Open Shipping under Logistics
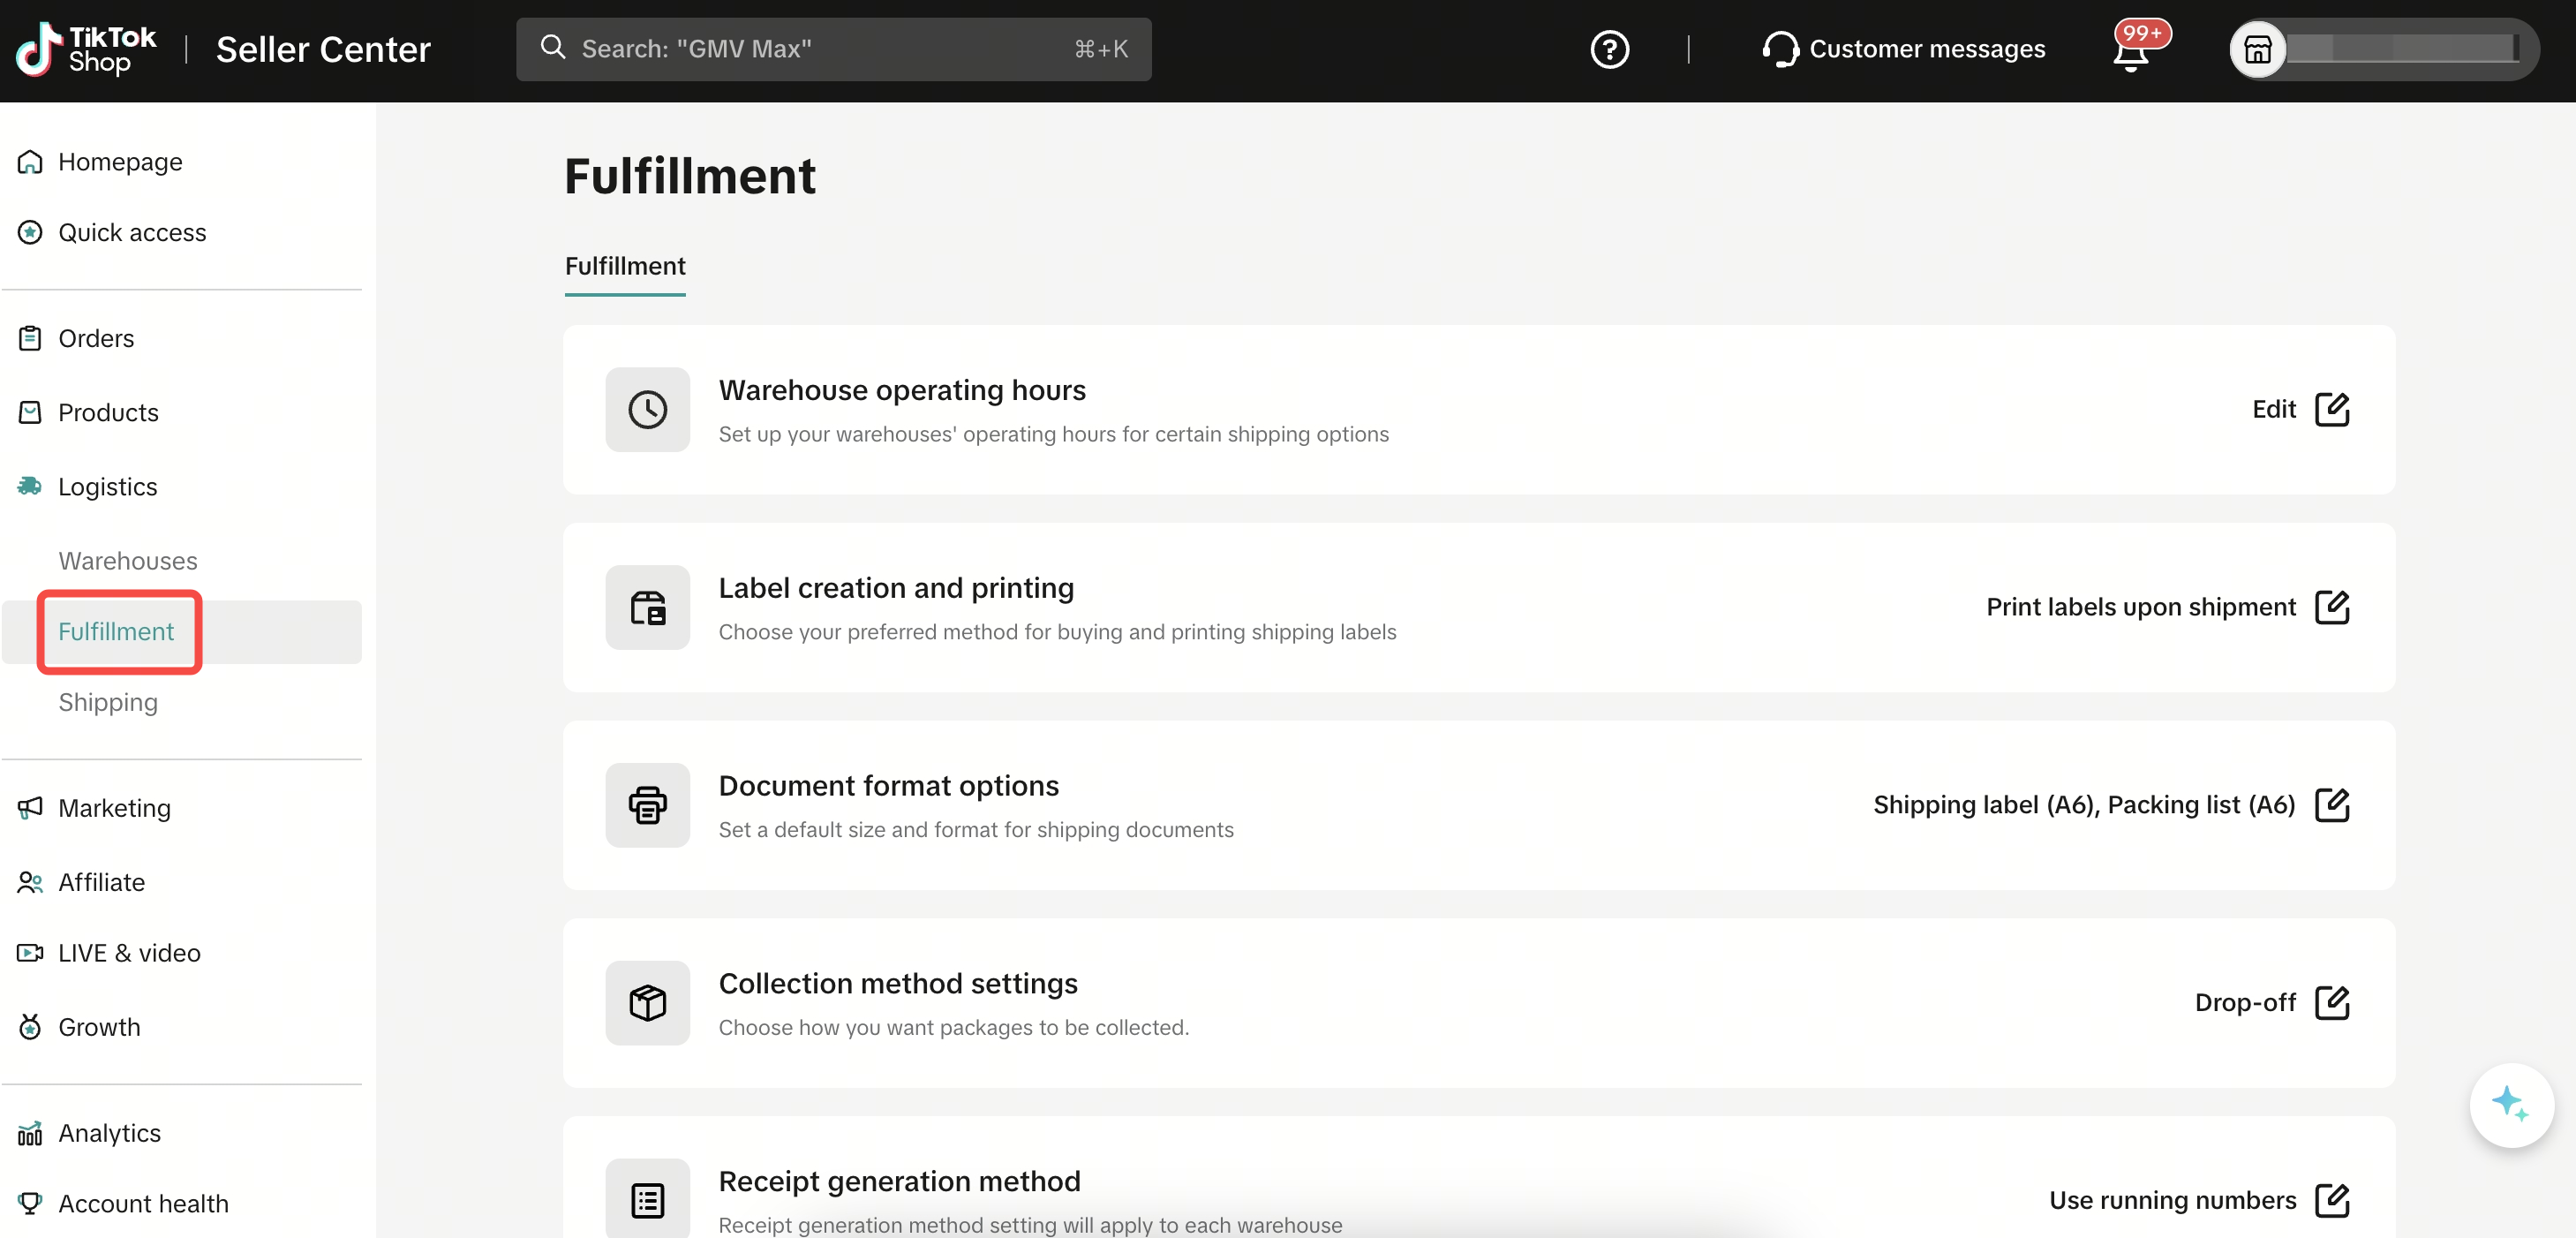Screen dimensions: 2576x1238 pos(108,702)
